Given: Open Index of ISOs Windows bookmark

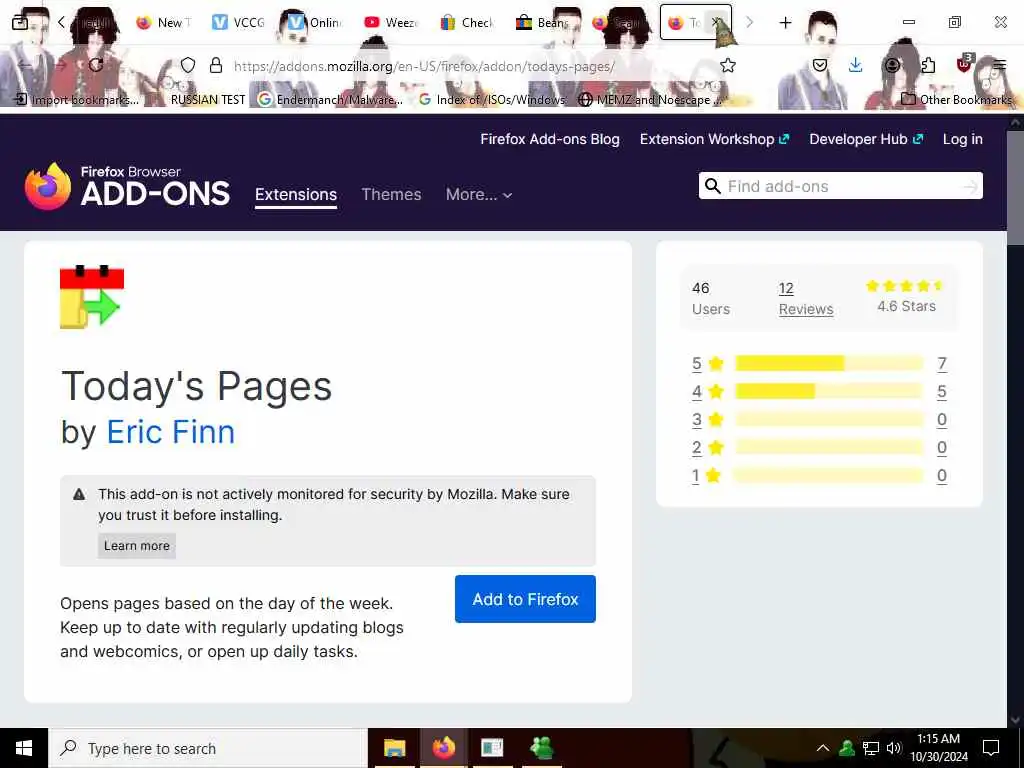Looking at the screenshot, I should point(492,99).
